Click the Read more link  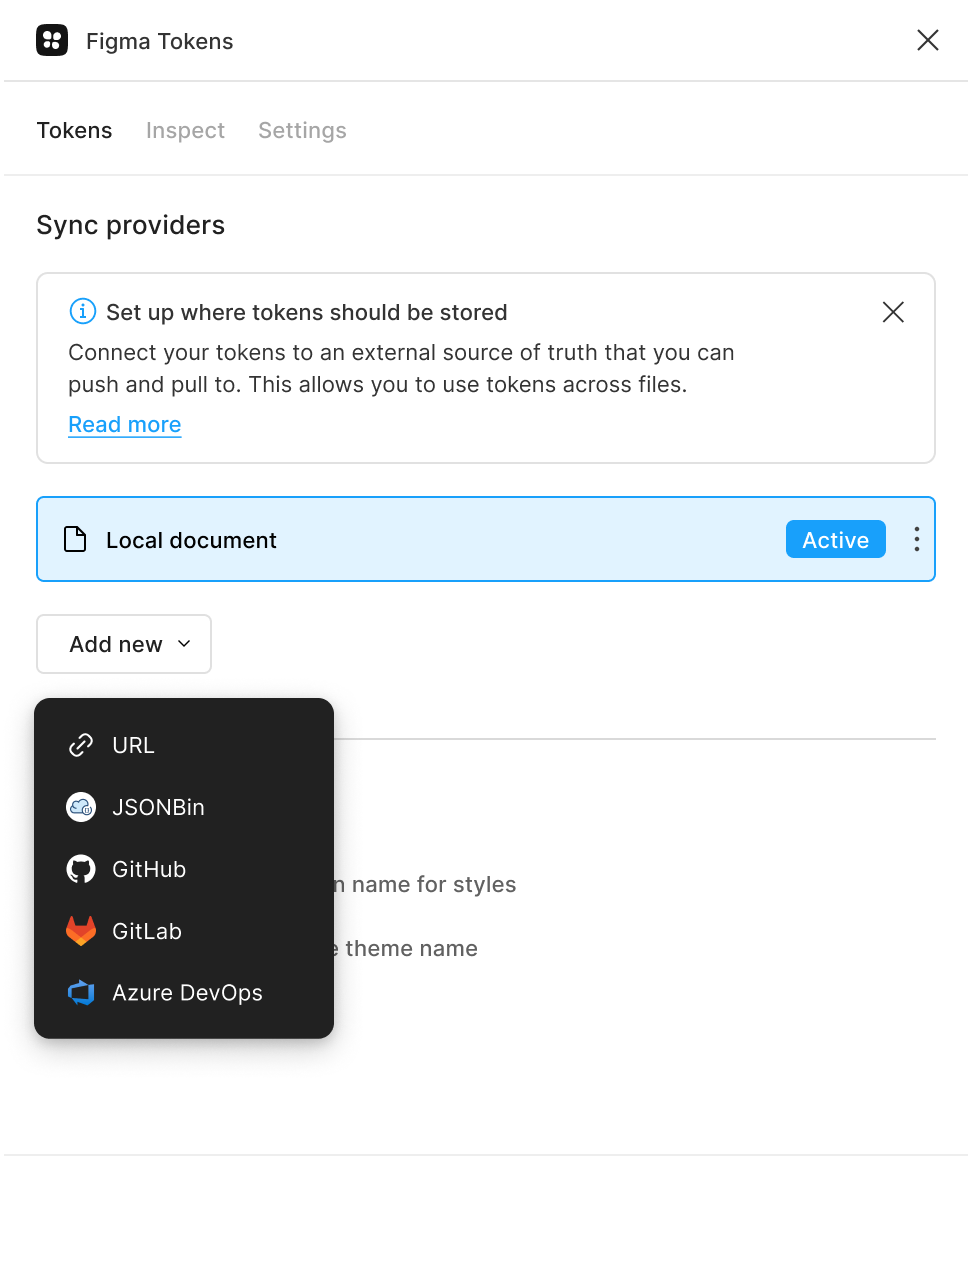tap(124, 424)
